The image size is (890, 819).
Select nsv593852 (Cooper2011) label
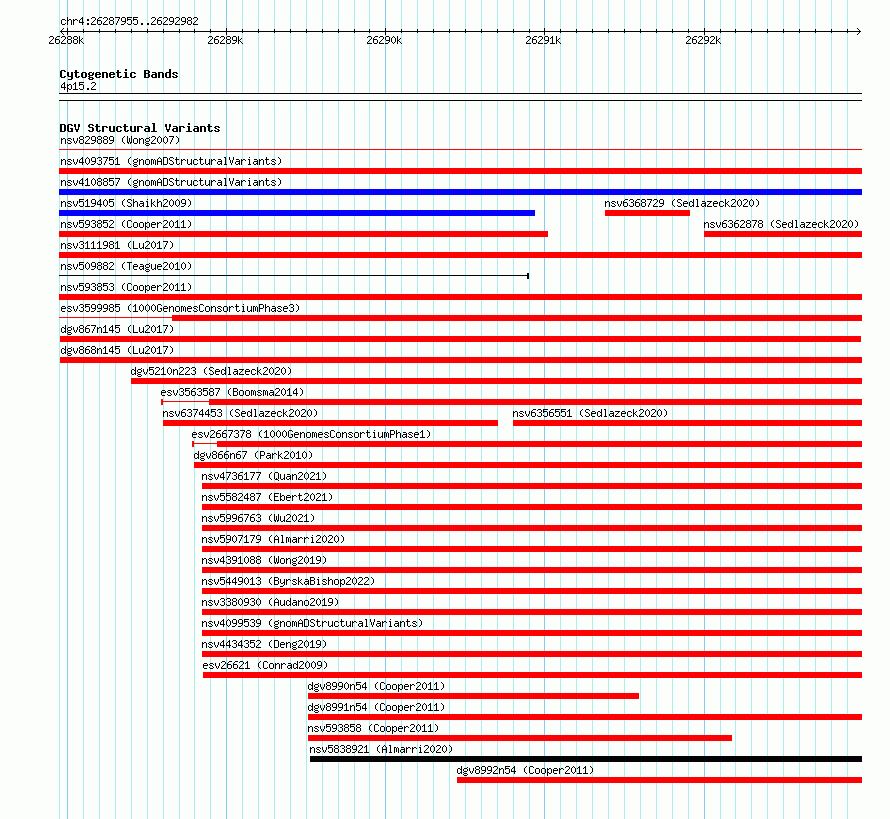tap(126, 224)
